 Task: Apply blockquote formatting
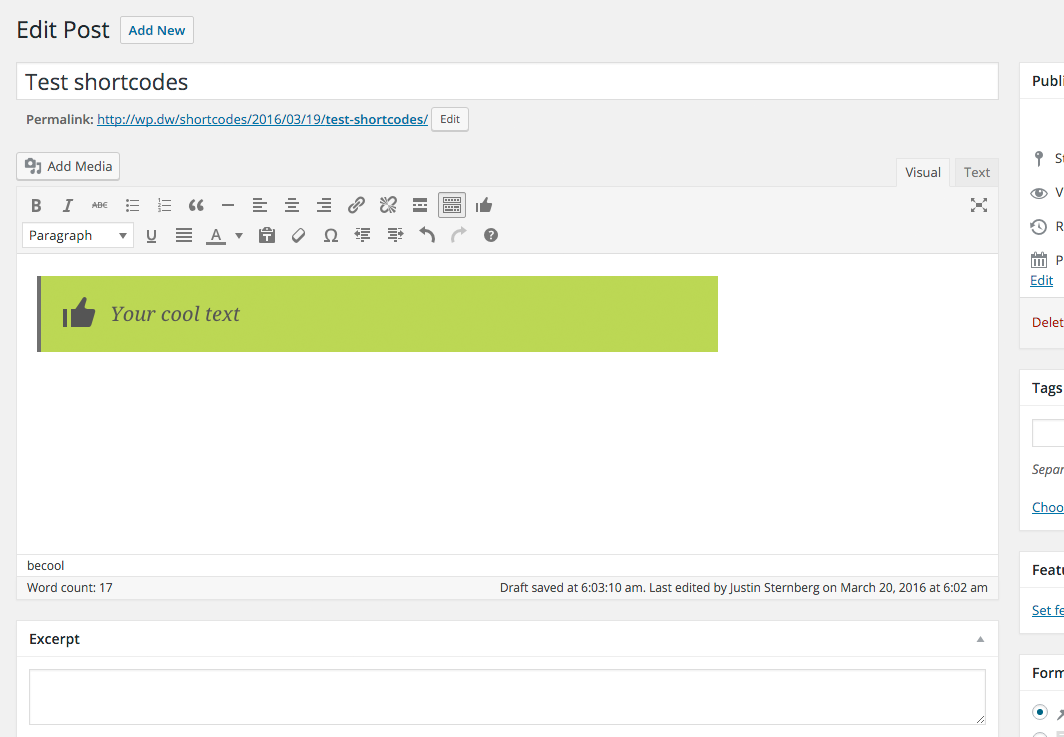coord(196,205)
